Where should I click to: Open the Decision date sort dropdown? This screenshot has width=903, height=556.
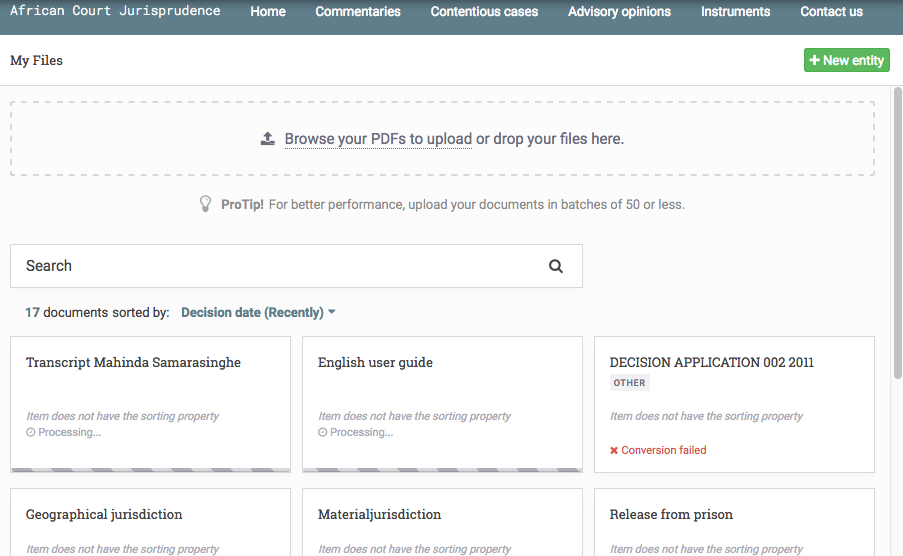[x=258, y=312]
